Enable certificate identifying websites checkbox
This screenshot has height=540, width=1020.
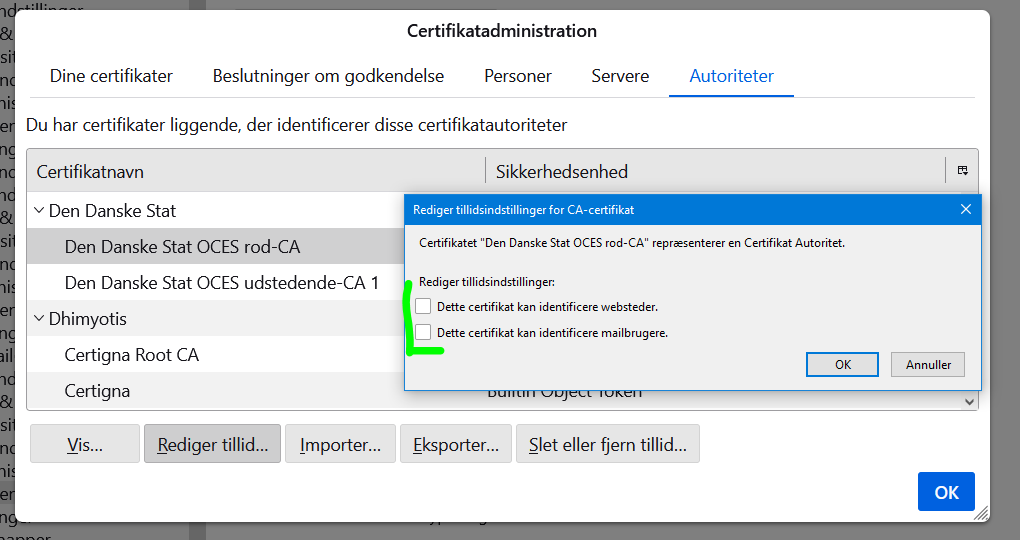424,306
